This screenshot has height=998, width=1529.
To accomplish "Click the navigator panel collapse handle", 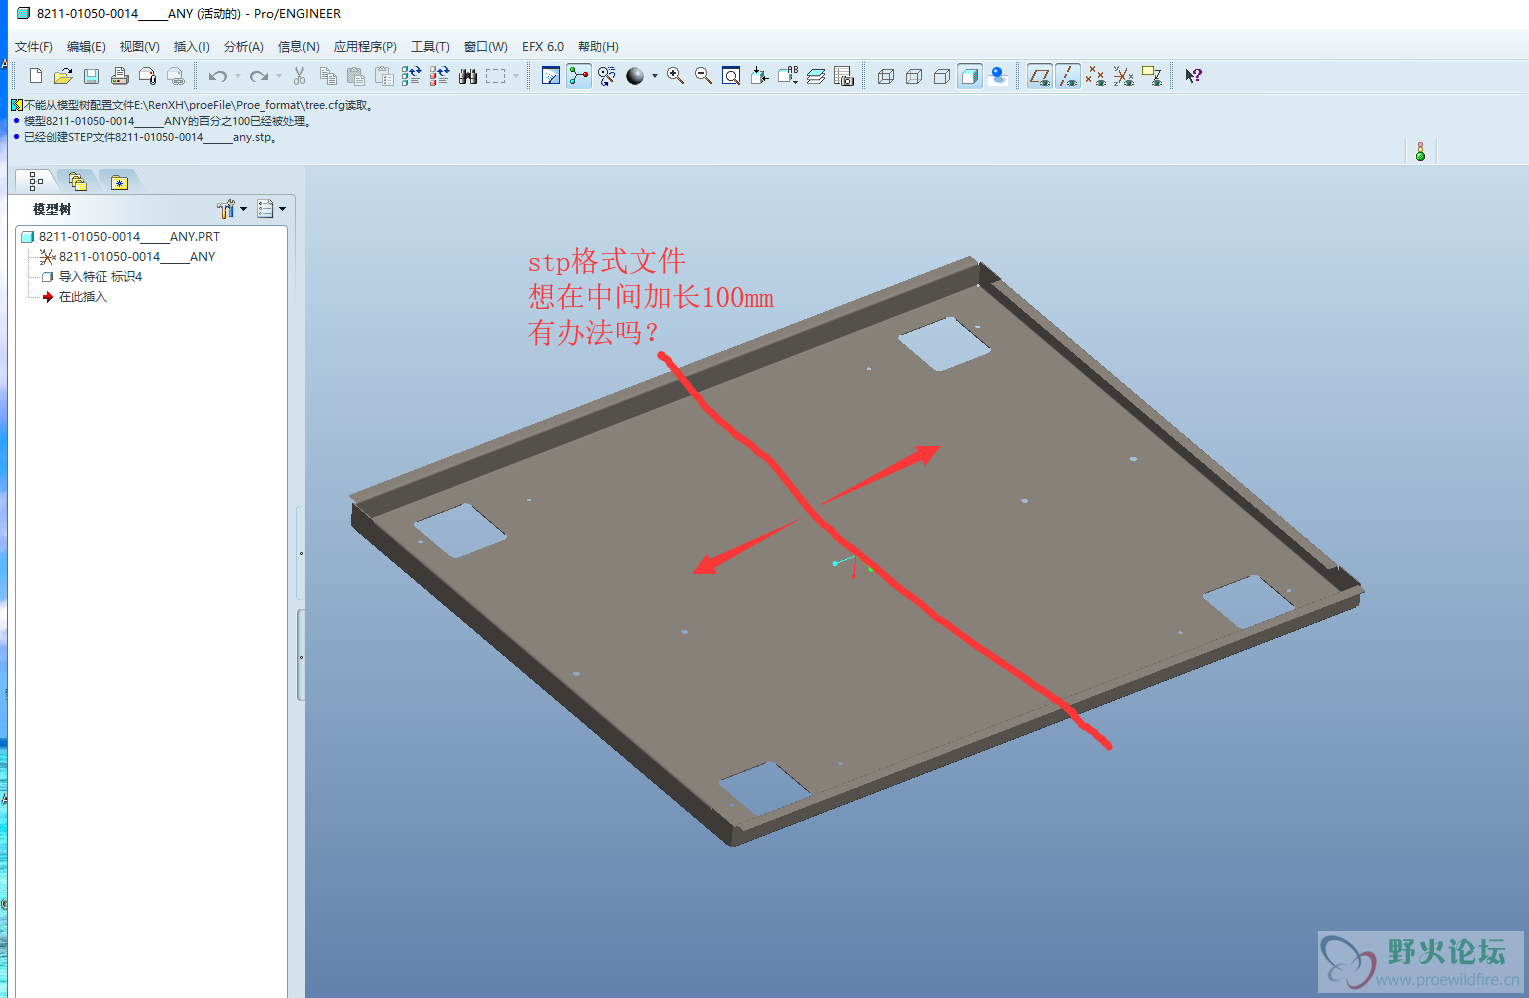I will click(x=301, y=655).
